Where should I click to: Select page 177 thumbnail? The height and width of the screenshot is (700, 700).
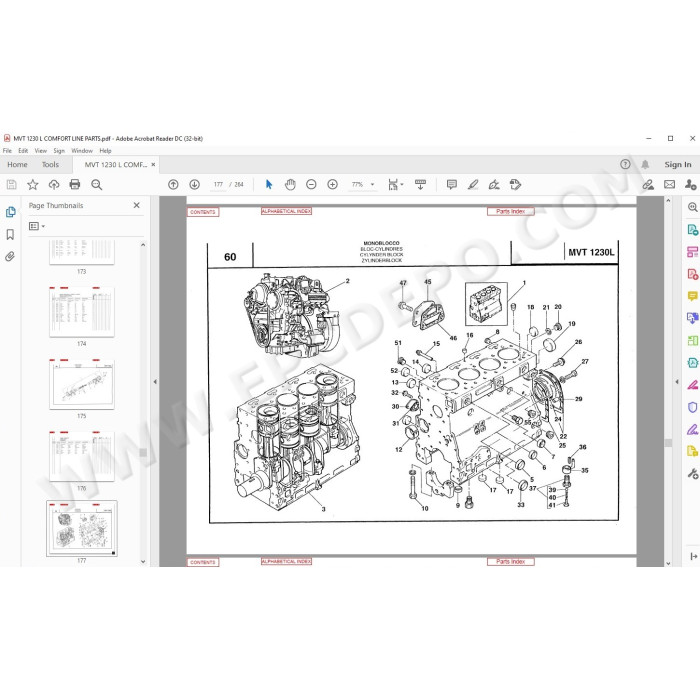[x=82, y=529]
